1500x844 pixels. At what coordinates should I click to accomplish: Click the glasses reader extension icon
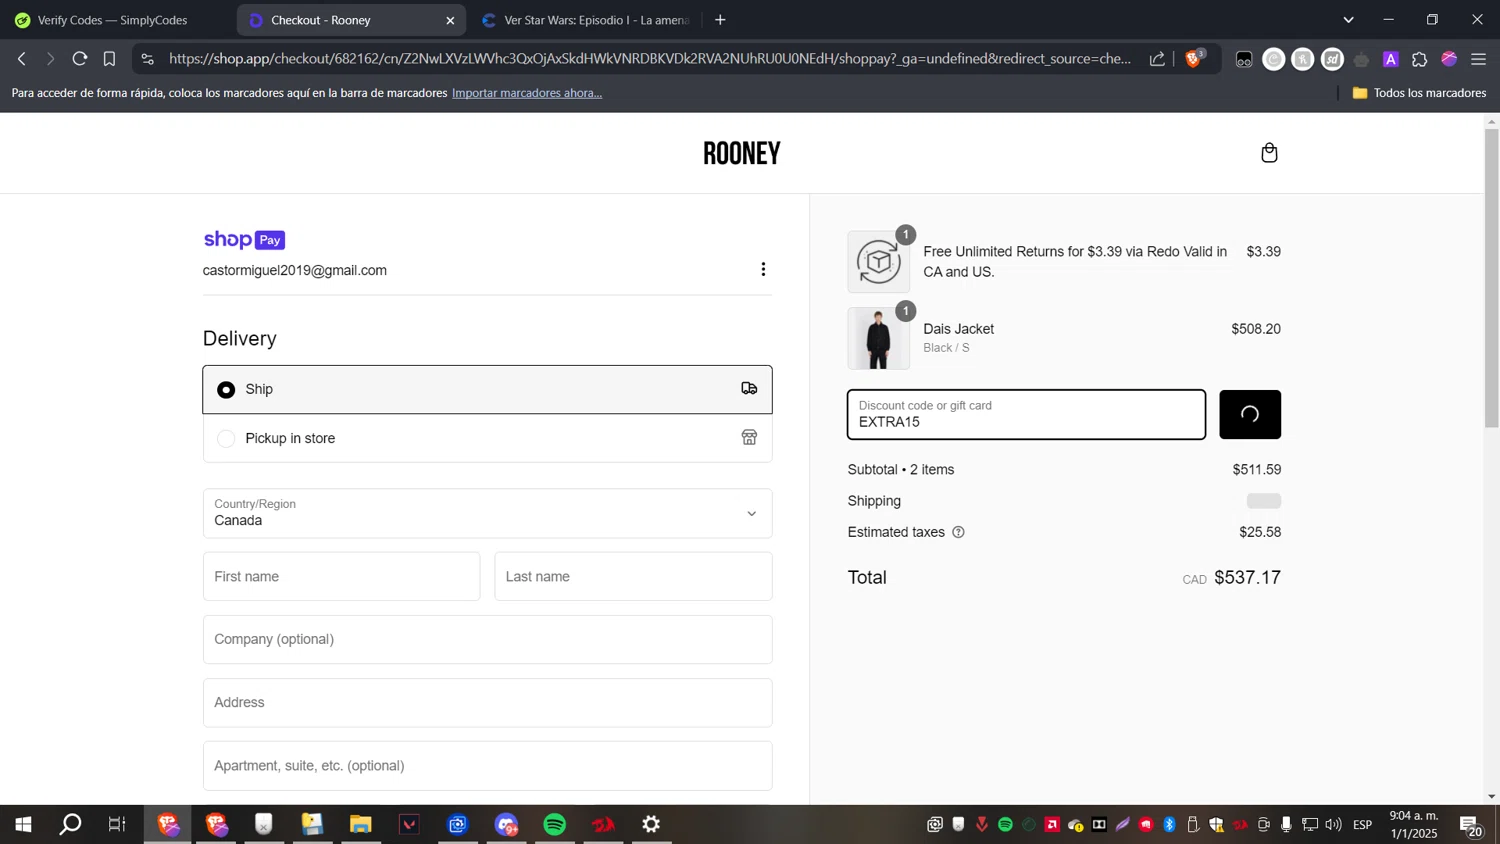[1244, 60]
